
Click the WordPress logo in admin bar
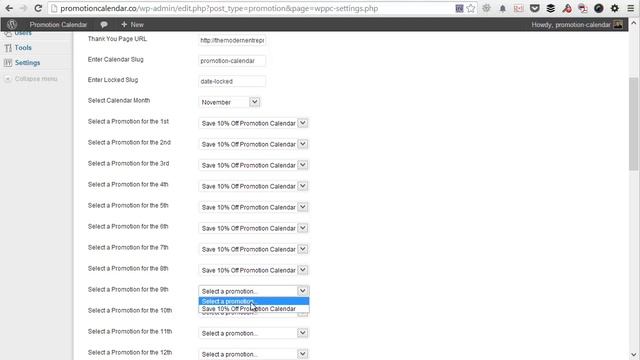click(12, 24)
